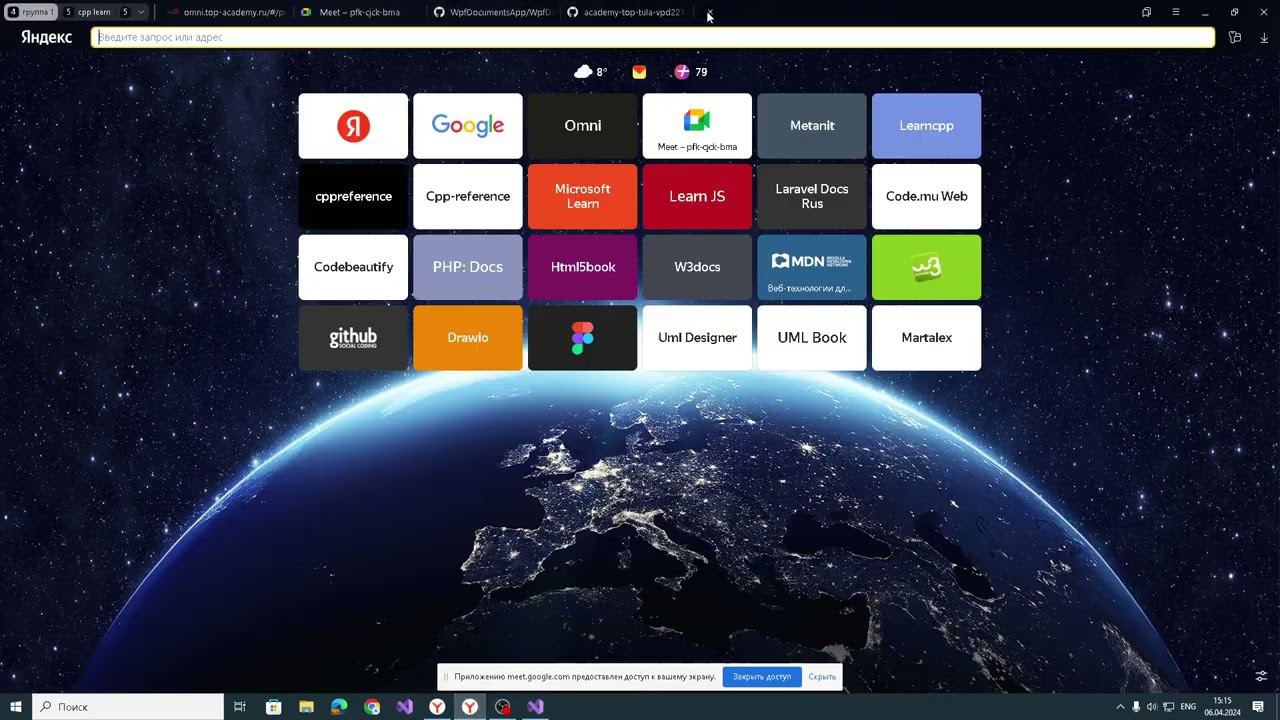Viewport: 1280px width, 720px height.
Task: Open the white Cpp-reference tile
Action: pos(468,197)
